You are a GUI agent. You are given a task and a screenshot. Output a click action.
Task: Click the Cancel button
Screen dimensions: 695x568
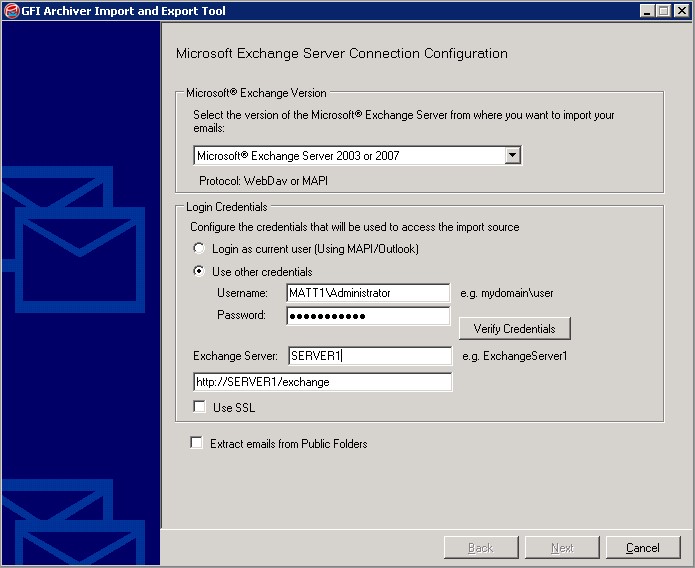(x=643, y=548)
